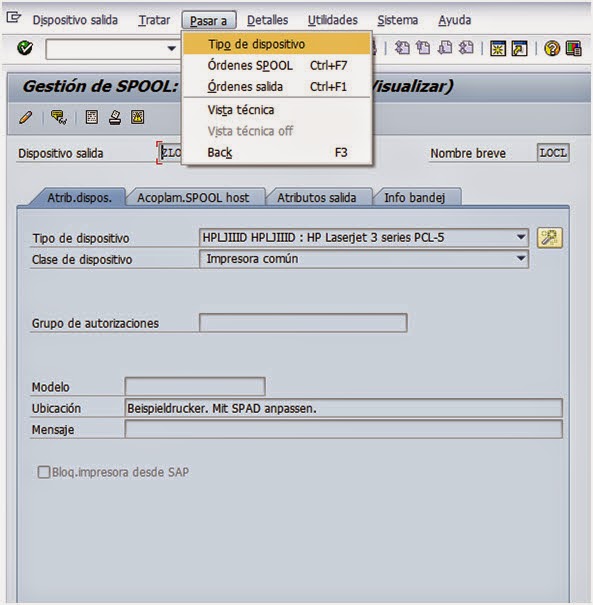Image resolution: width=593 pixels, height=605 pixels.
Task: Click the Next page toolbar icon
Action: click(445, 48)
